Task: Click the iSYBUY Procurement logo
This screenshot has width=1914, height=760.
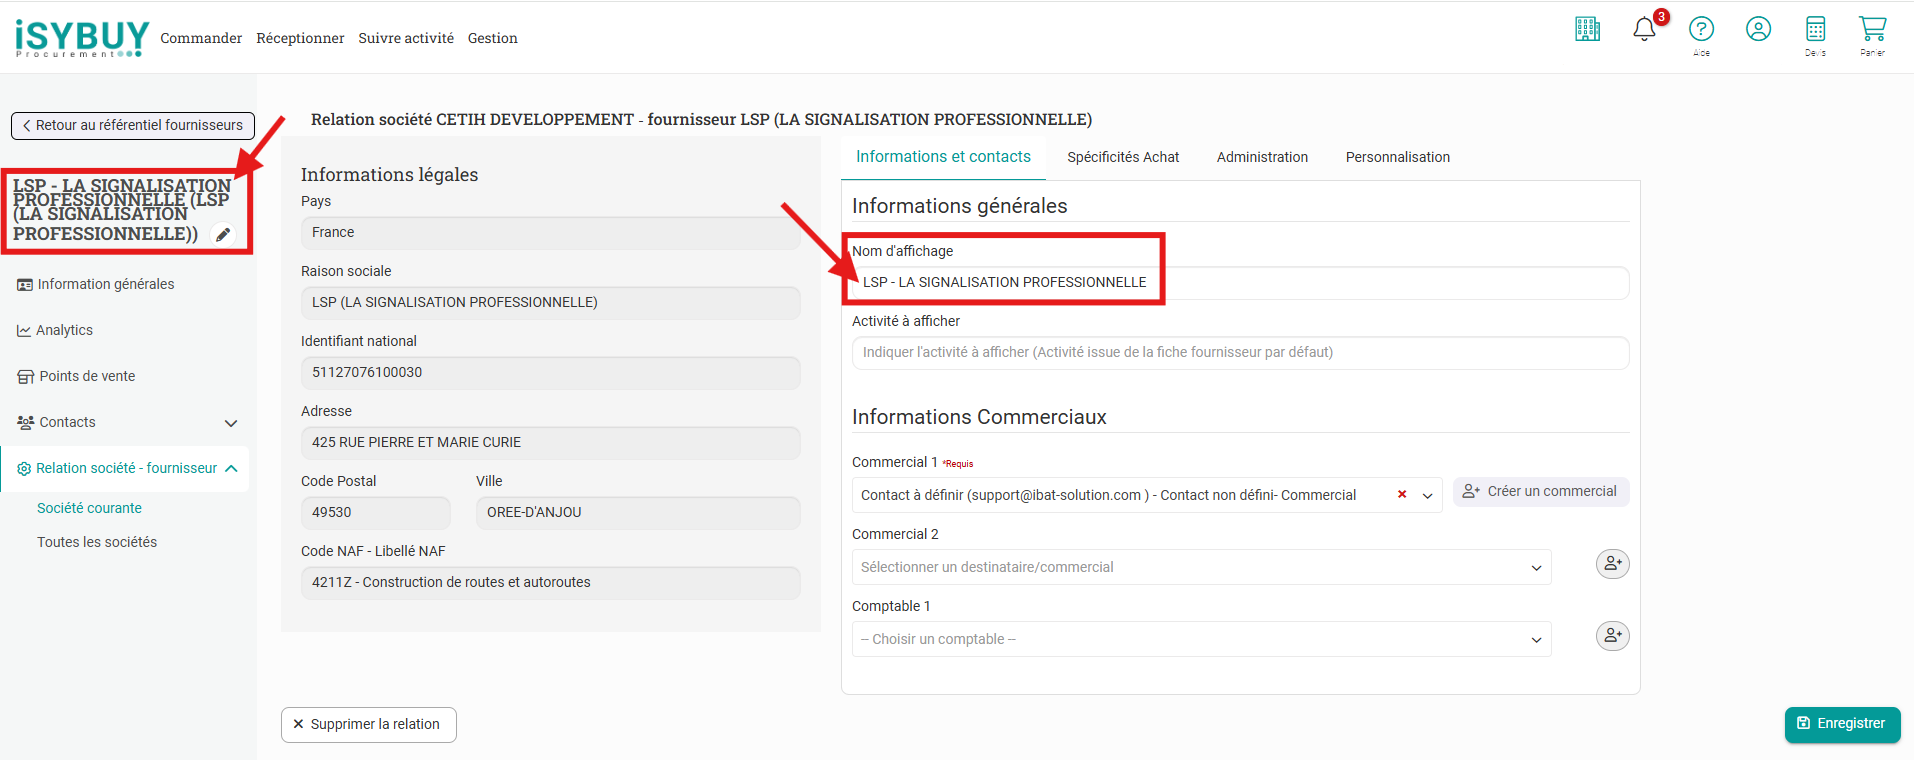Action: pos(82,38)
